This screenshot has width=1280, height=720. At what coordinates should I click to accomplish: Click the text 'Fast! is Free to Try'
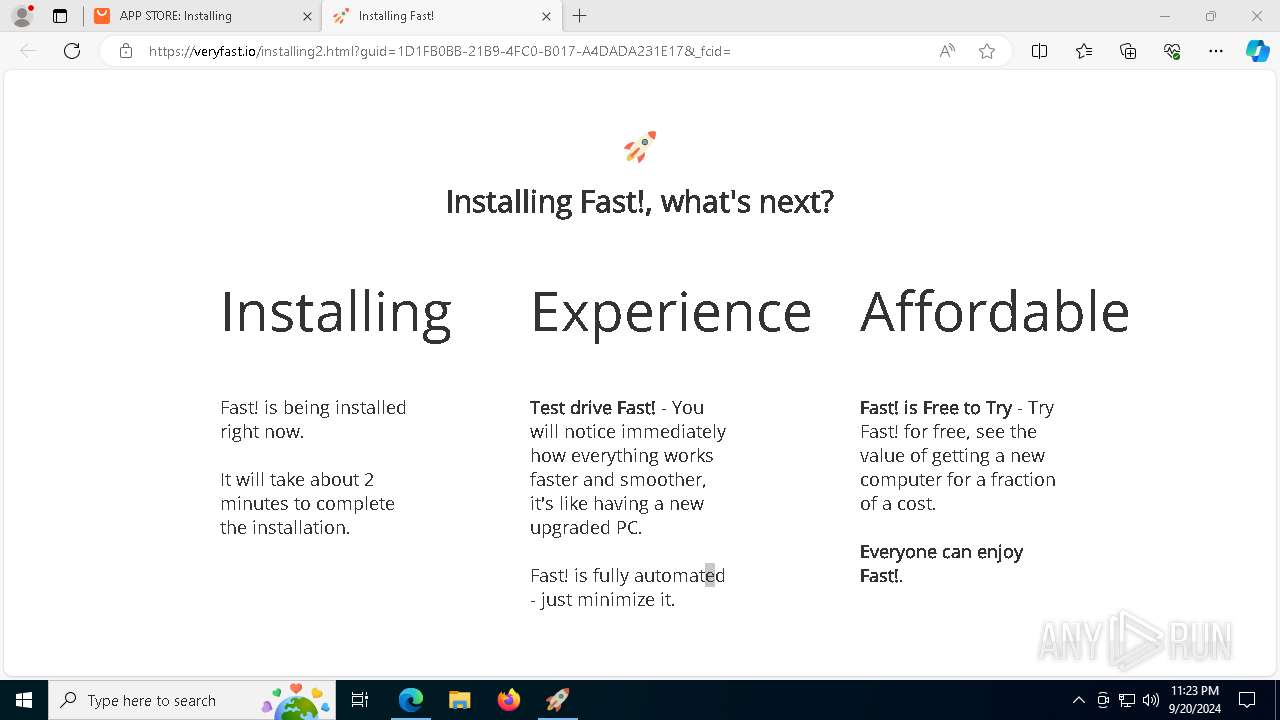(936, 408)
